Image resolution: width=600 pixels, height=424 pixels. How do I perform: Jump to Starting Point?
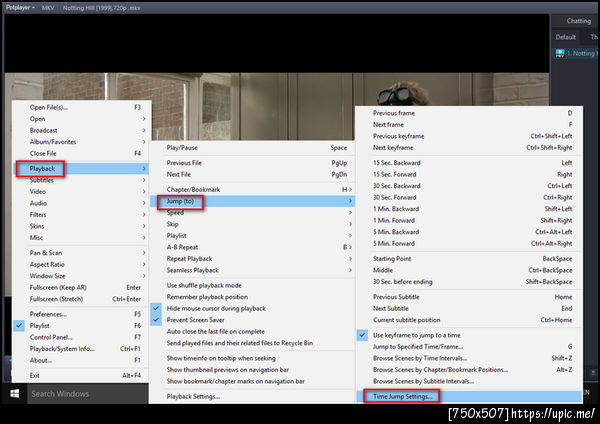[469, 259]
